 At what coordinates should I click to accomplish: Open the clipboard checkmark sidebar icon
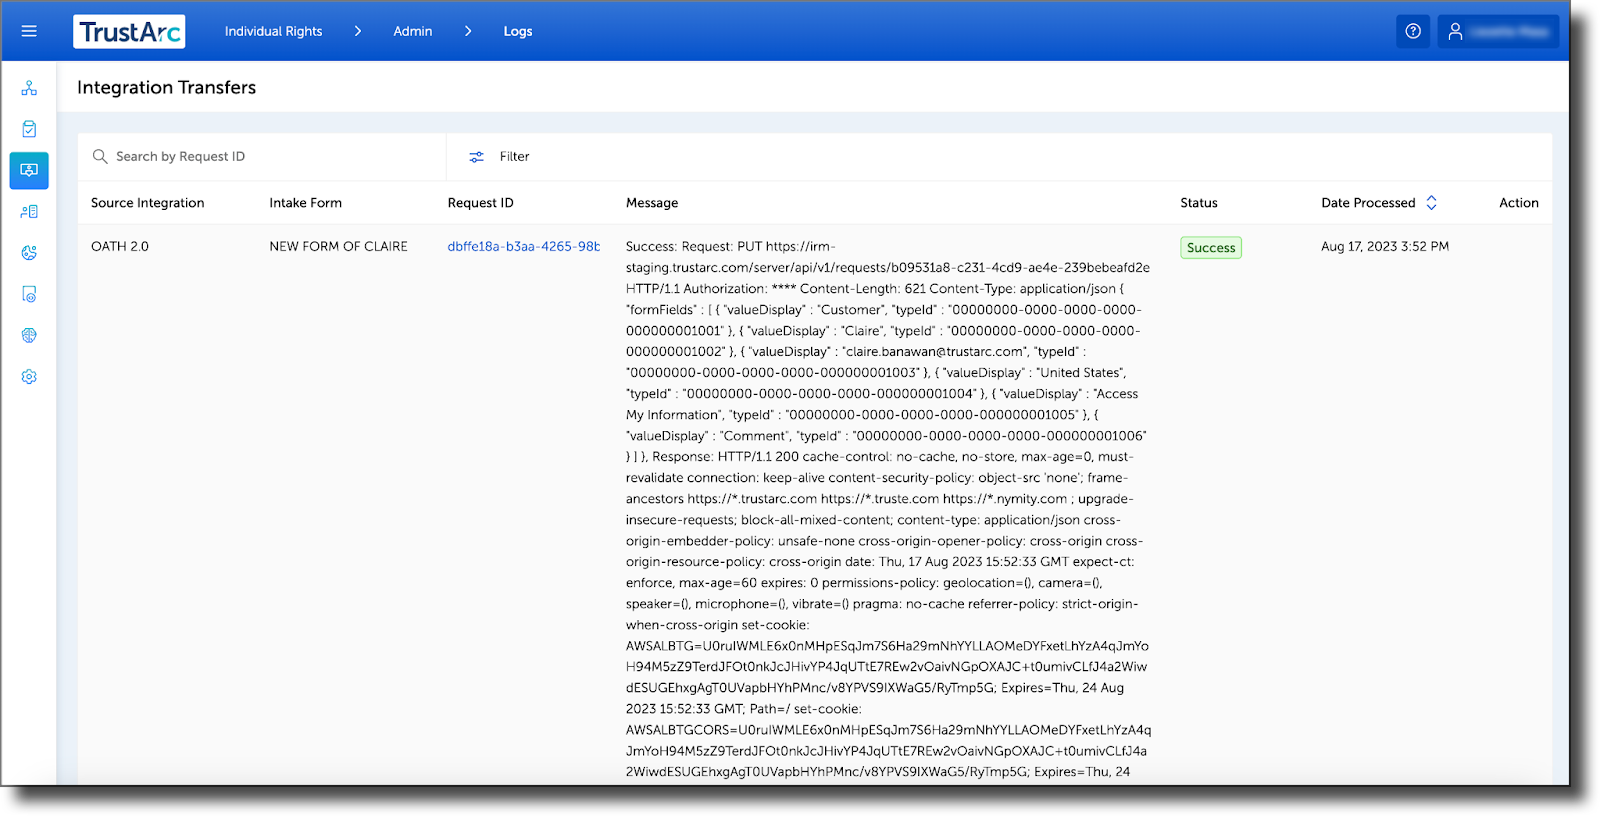click(29, 129)
